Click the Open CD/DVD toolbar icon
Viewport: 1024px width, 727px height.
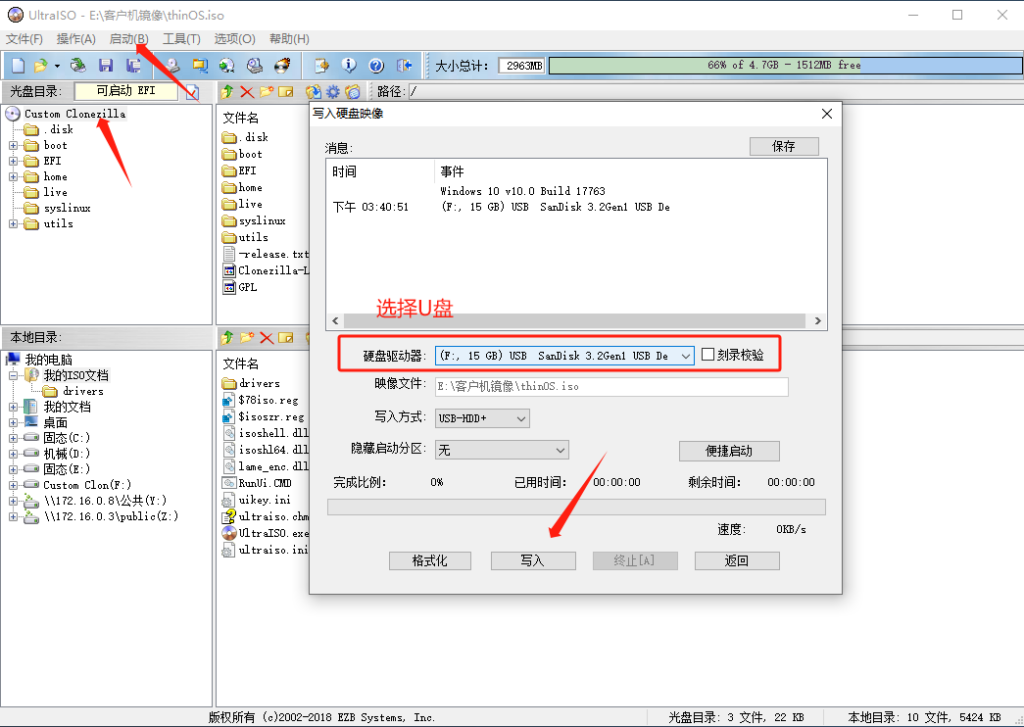78,65
